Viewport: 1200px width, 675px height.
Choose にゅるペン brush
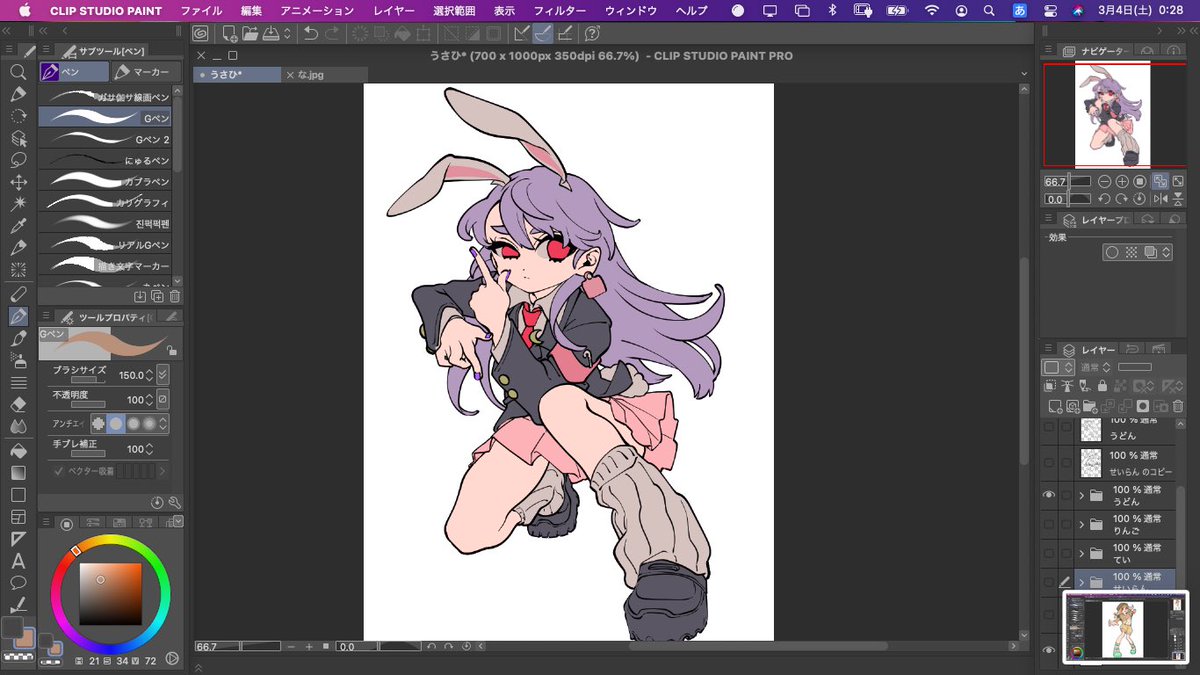105,160
